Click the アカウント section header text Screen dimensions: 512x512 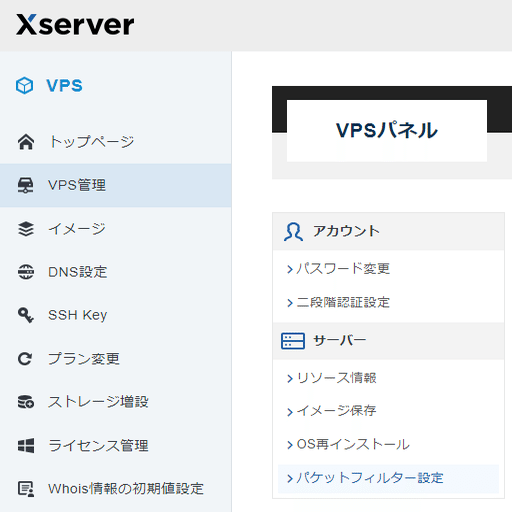pos(346,231)
